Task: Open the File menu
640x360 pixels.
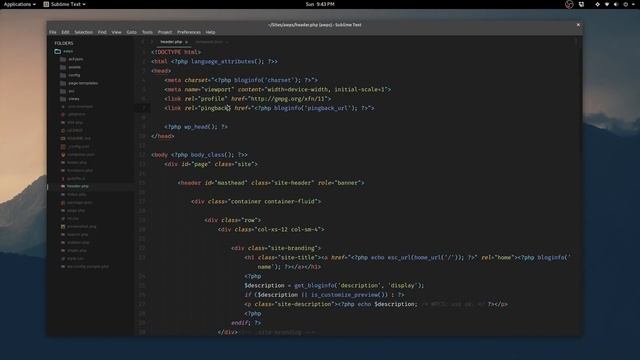Action: click(x=53, y=32)
